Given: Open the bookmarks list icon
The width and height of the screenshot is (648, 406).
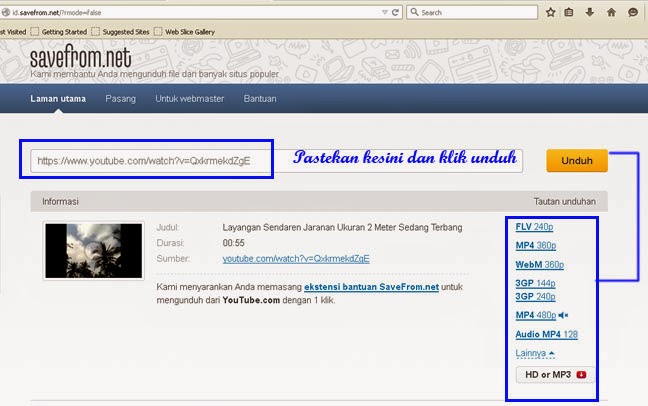Looking at the screenshot, I should (x=569, y=12).
